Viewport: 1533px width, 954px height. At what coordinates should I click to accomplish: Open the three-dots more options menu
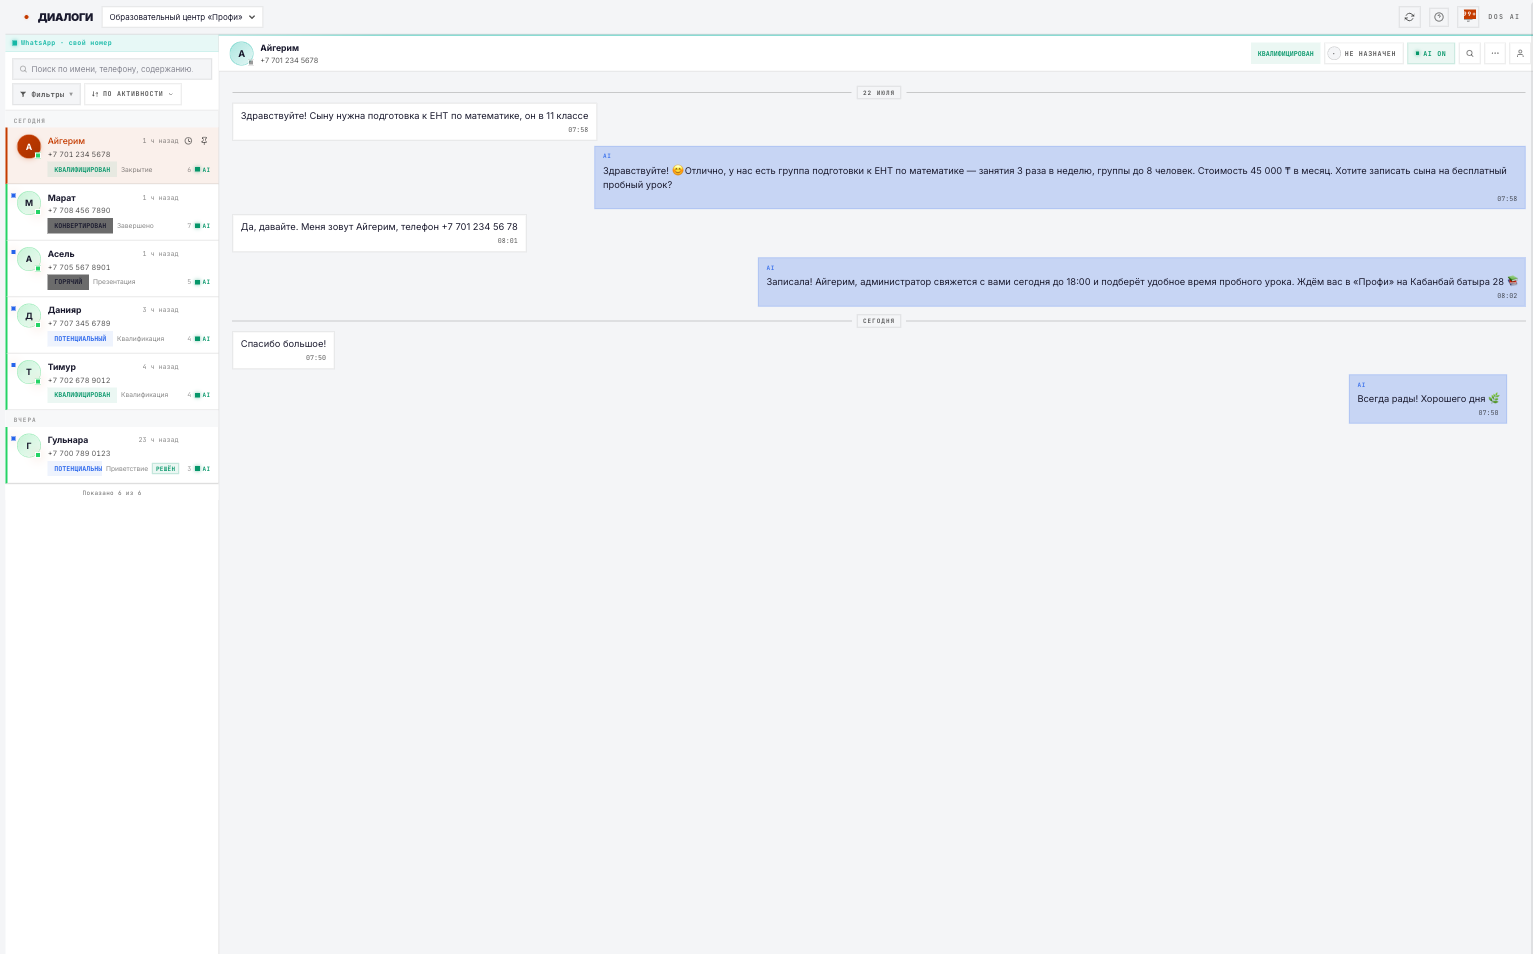(x=1495, y=54)
